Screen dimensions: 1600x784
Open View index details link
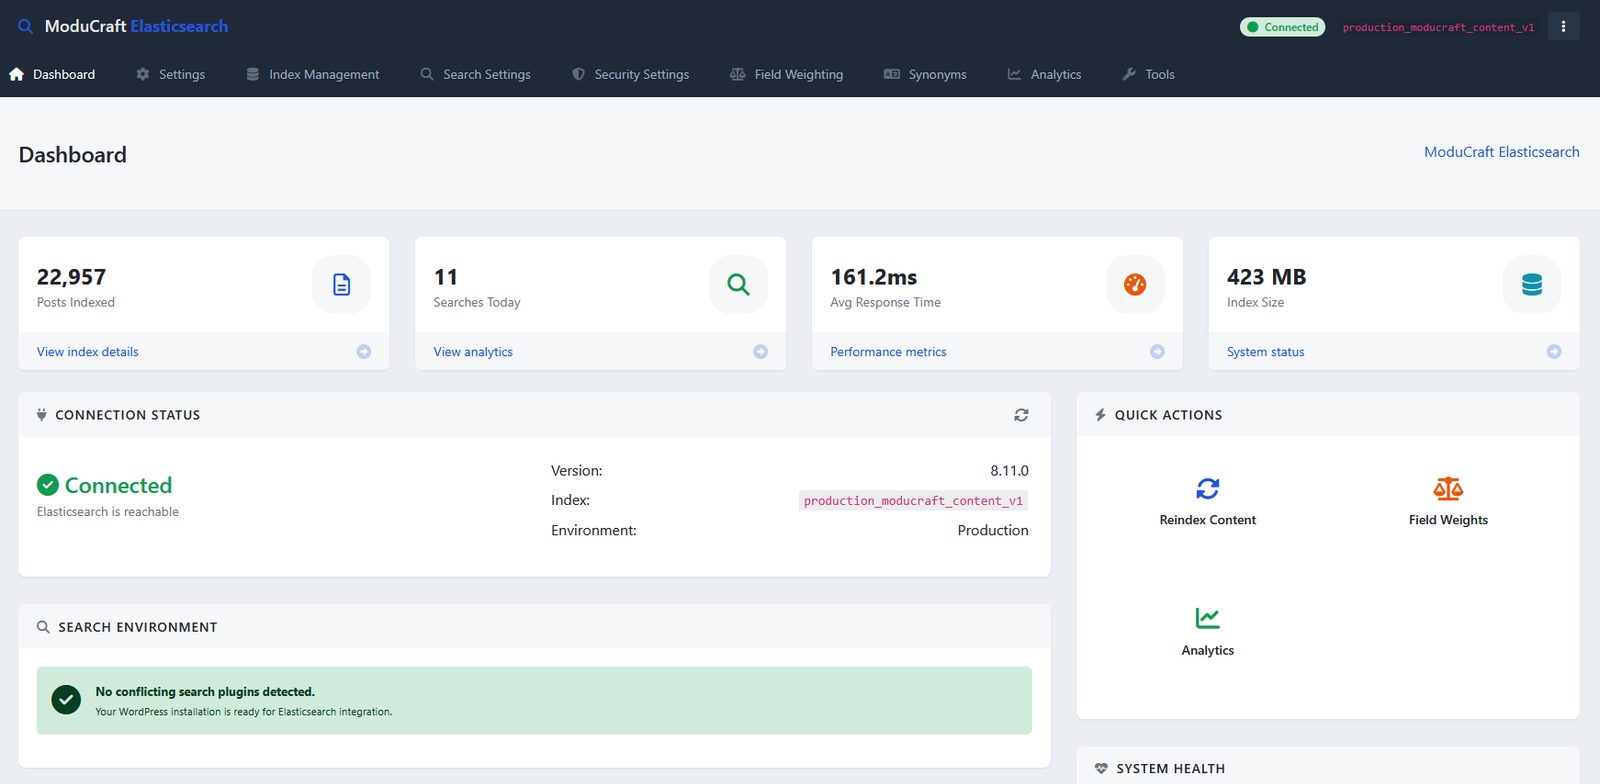(x=88, y=352)
